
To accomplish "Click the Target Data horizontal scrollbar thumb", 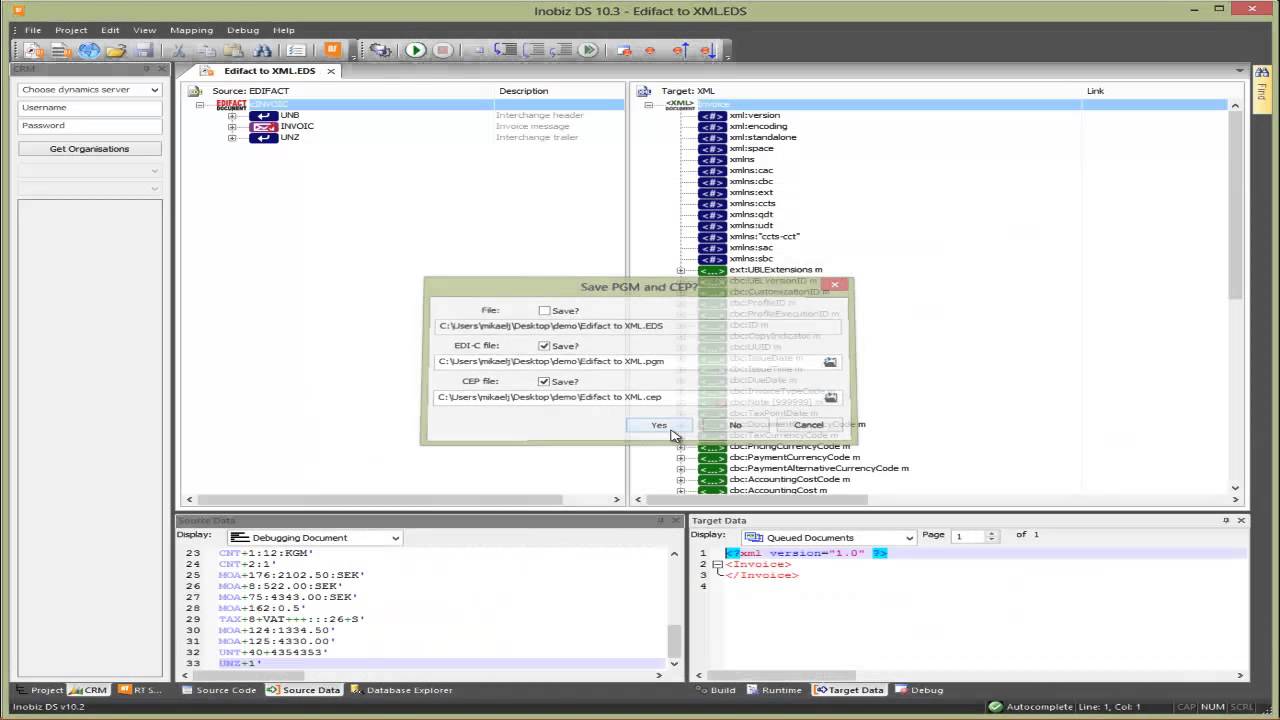I will click(783, 675).
